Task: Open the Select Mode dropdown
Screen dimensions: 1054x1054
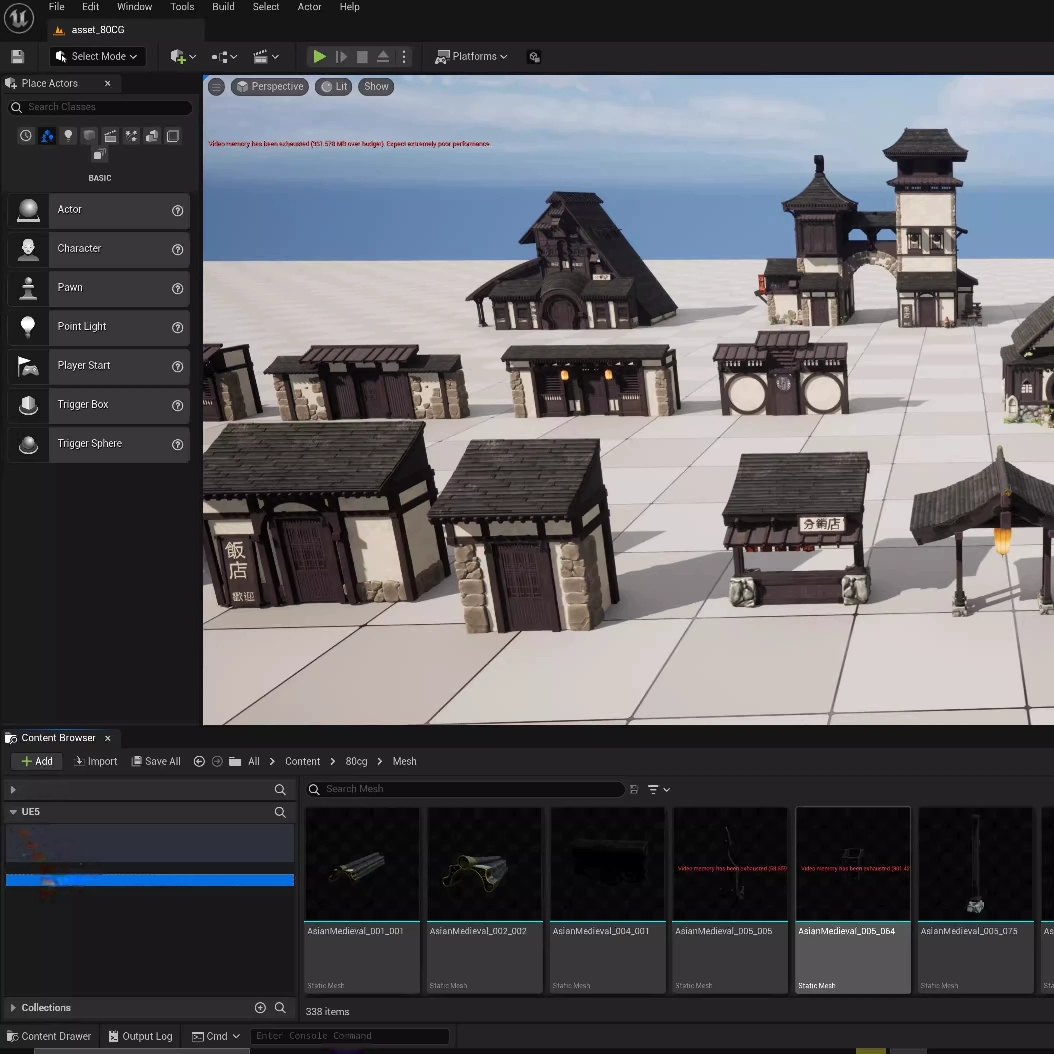Action: pyautogui.click(x=96, y=56)
